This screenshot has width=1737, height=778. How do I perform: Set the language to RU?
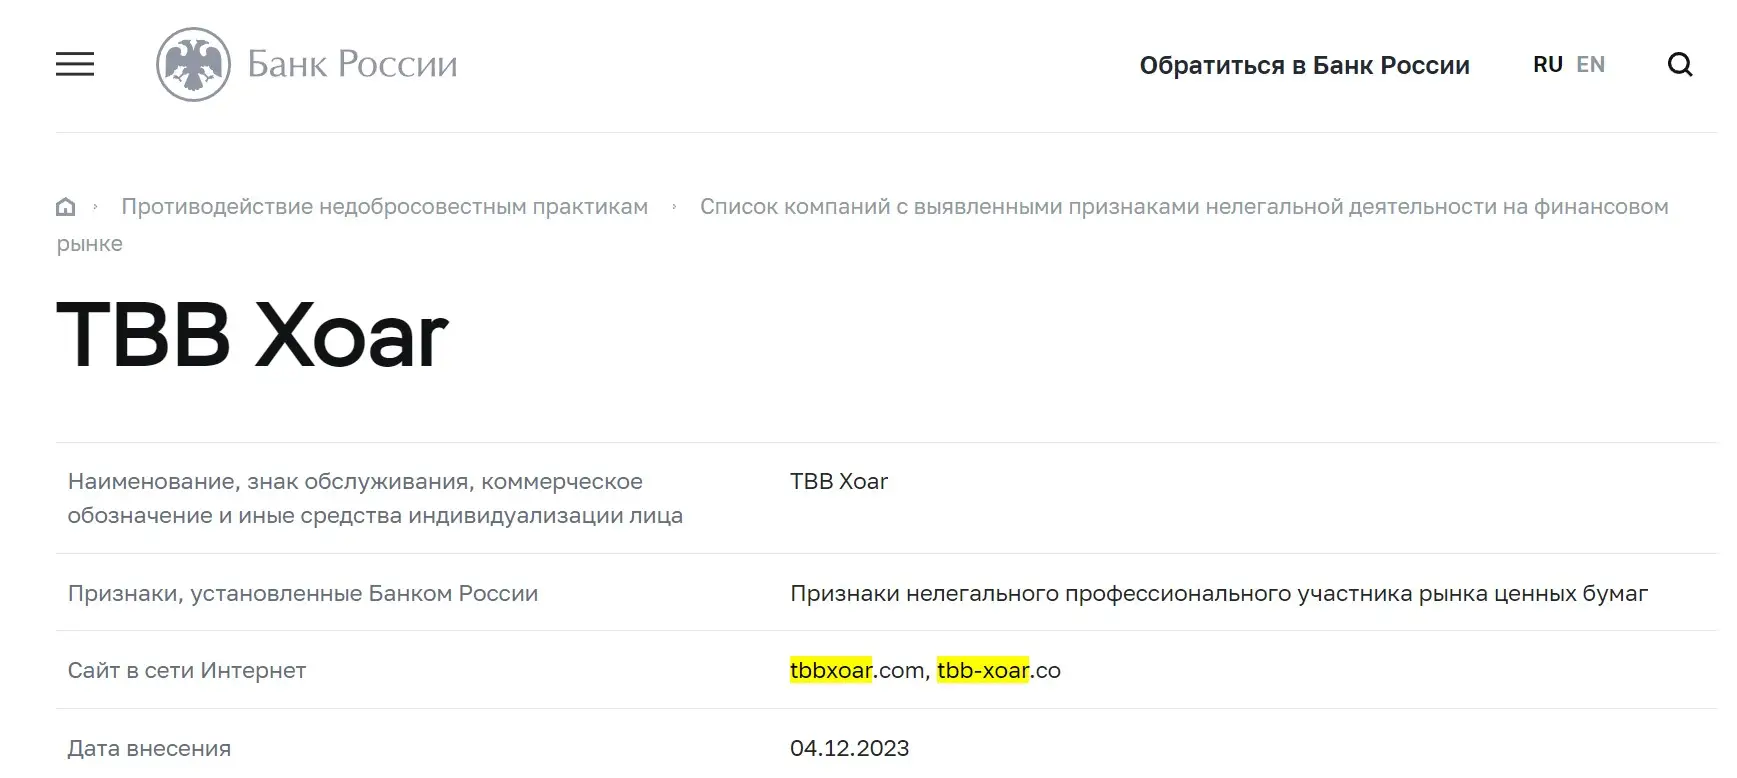[1549, 64]
